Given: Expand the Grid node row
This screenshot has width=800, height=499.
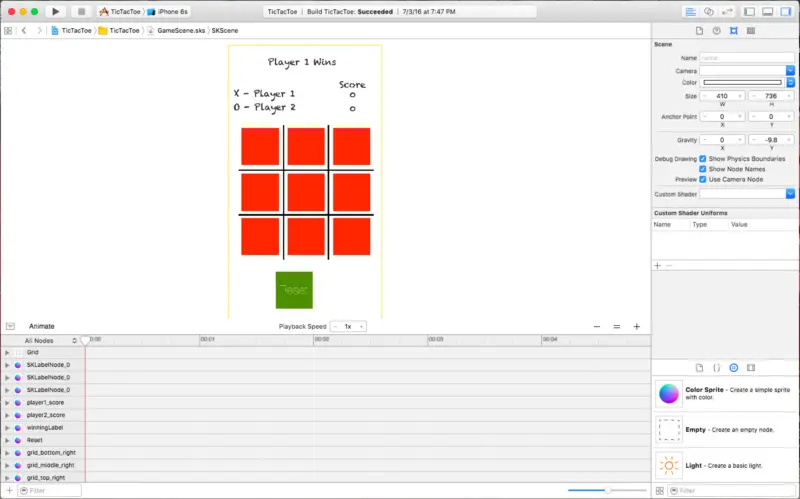Looking at the screenshot, I should pos(7,353).
